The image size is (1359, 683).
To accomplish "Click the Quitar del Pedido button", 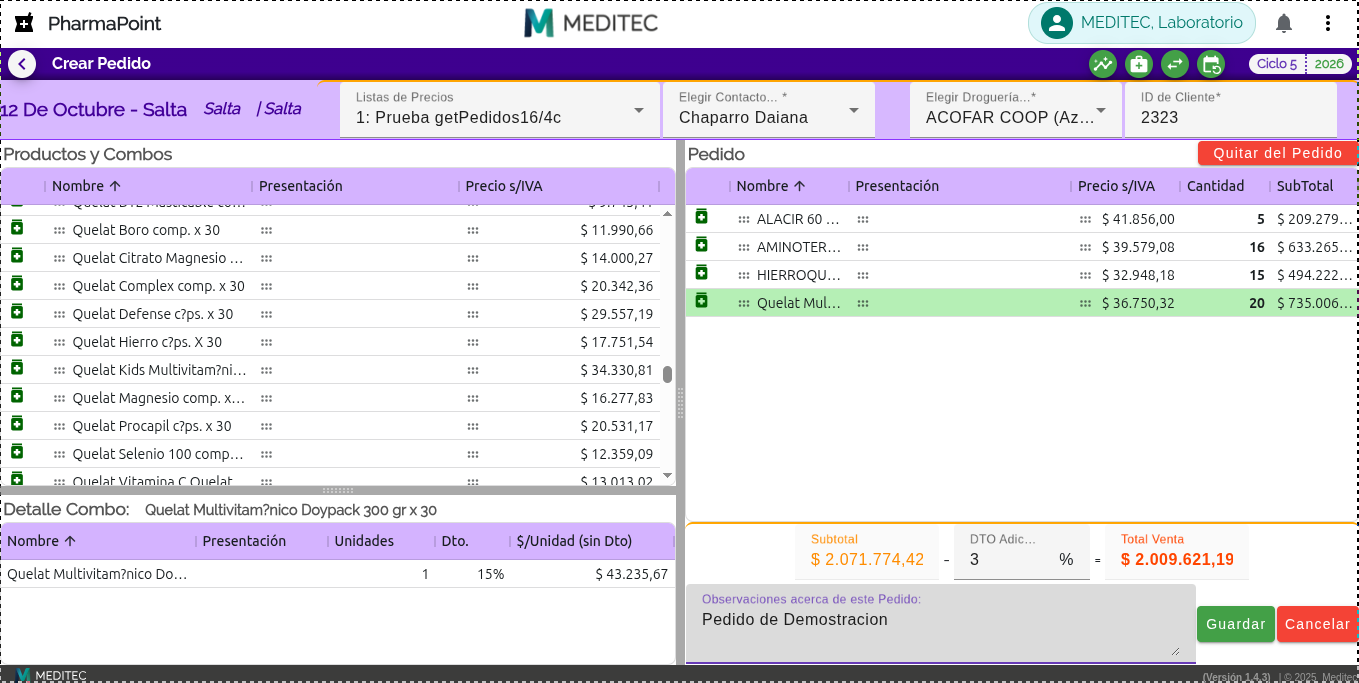I will (1278, 153).
